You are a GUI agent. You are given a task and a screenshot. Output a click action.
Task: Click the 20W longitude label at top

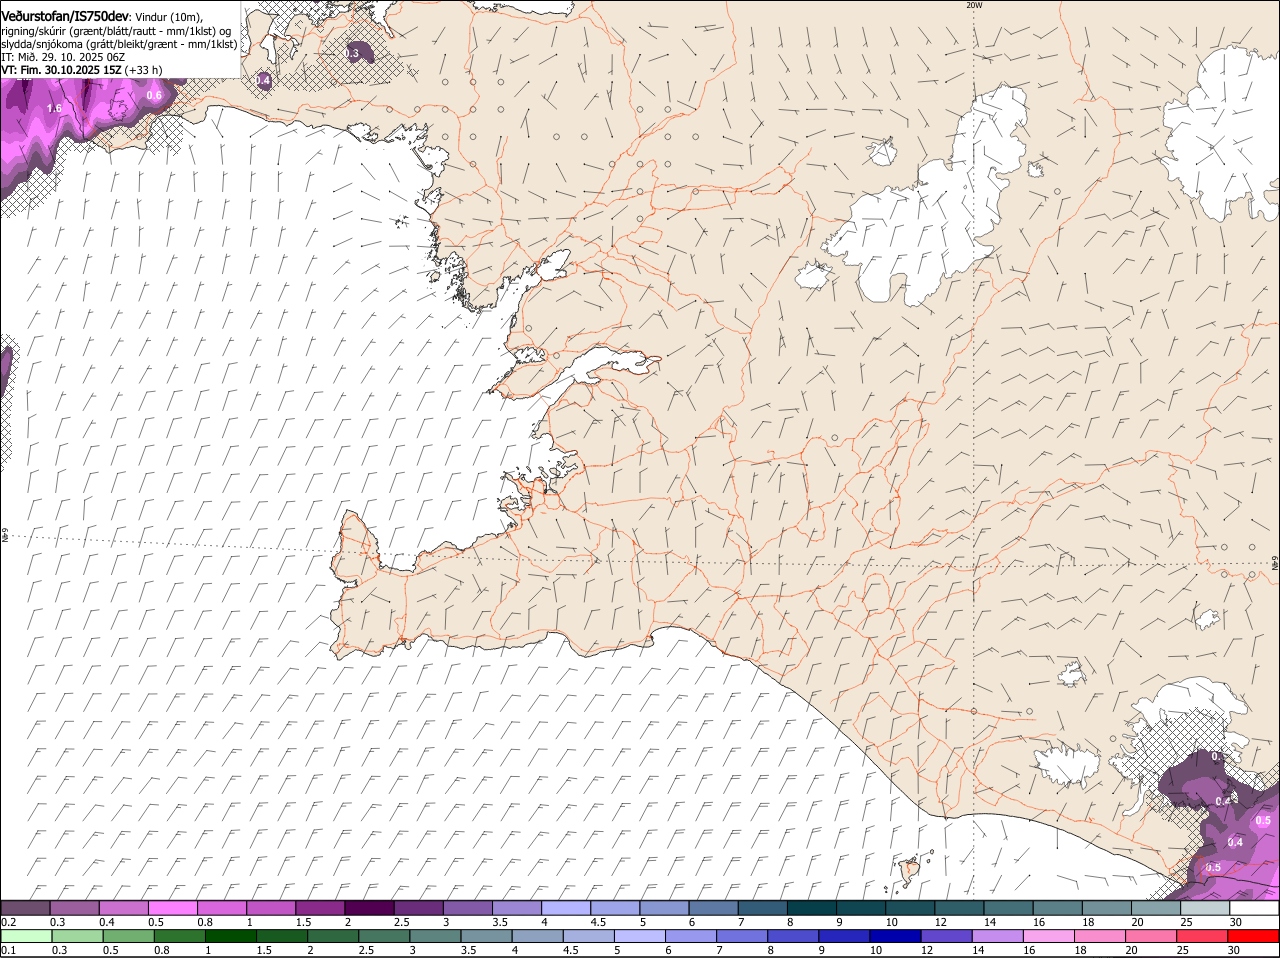974,5
